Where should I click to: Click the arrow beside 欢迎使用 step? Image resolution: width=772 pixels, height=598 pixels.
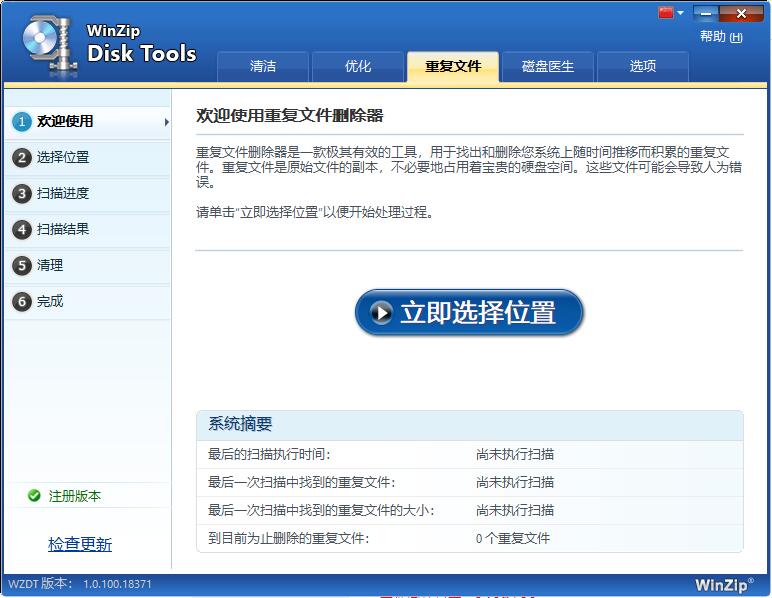166,122
